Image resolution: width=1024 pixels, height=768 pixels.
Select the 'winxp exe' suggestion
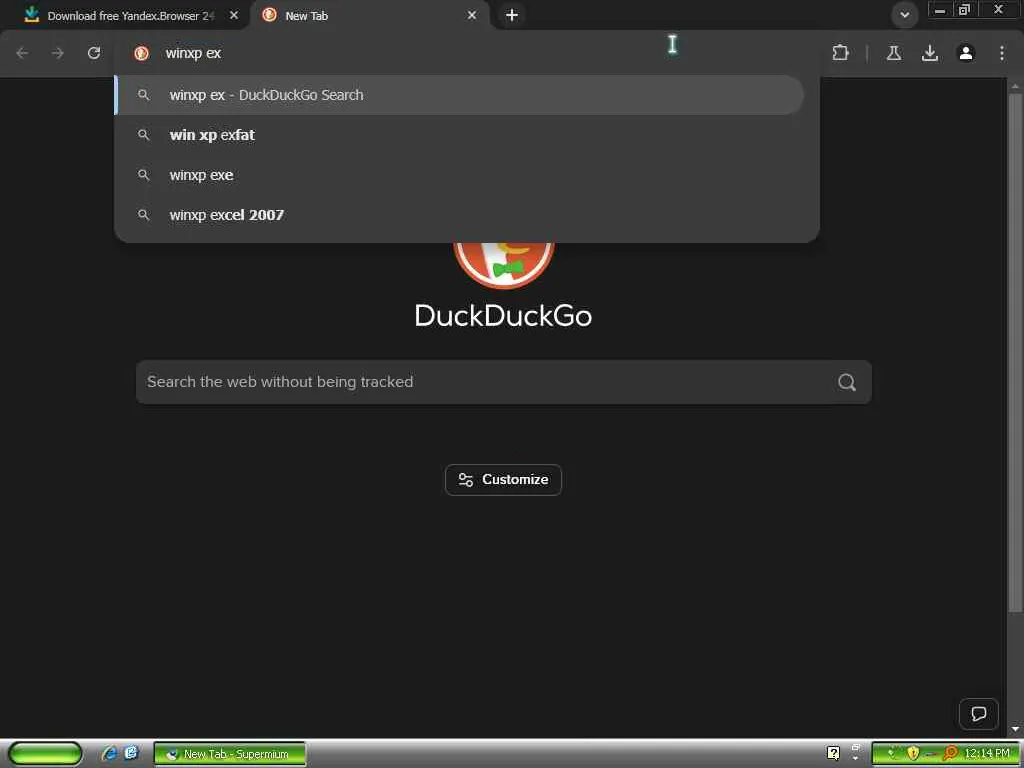(x=467, y=175)
